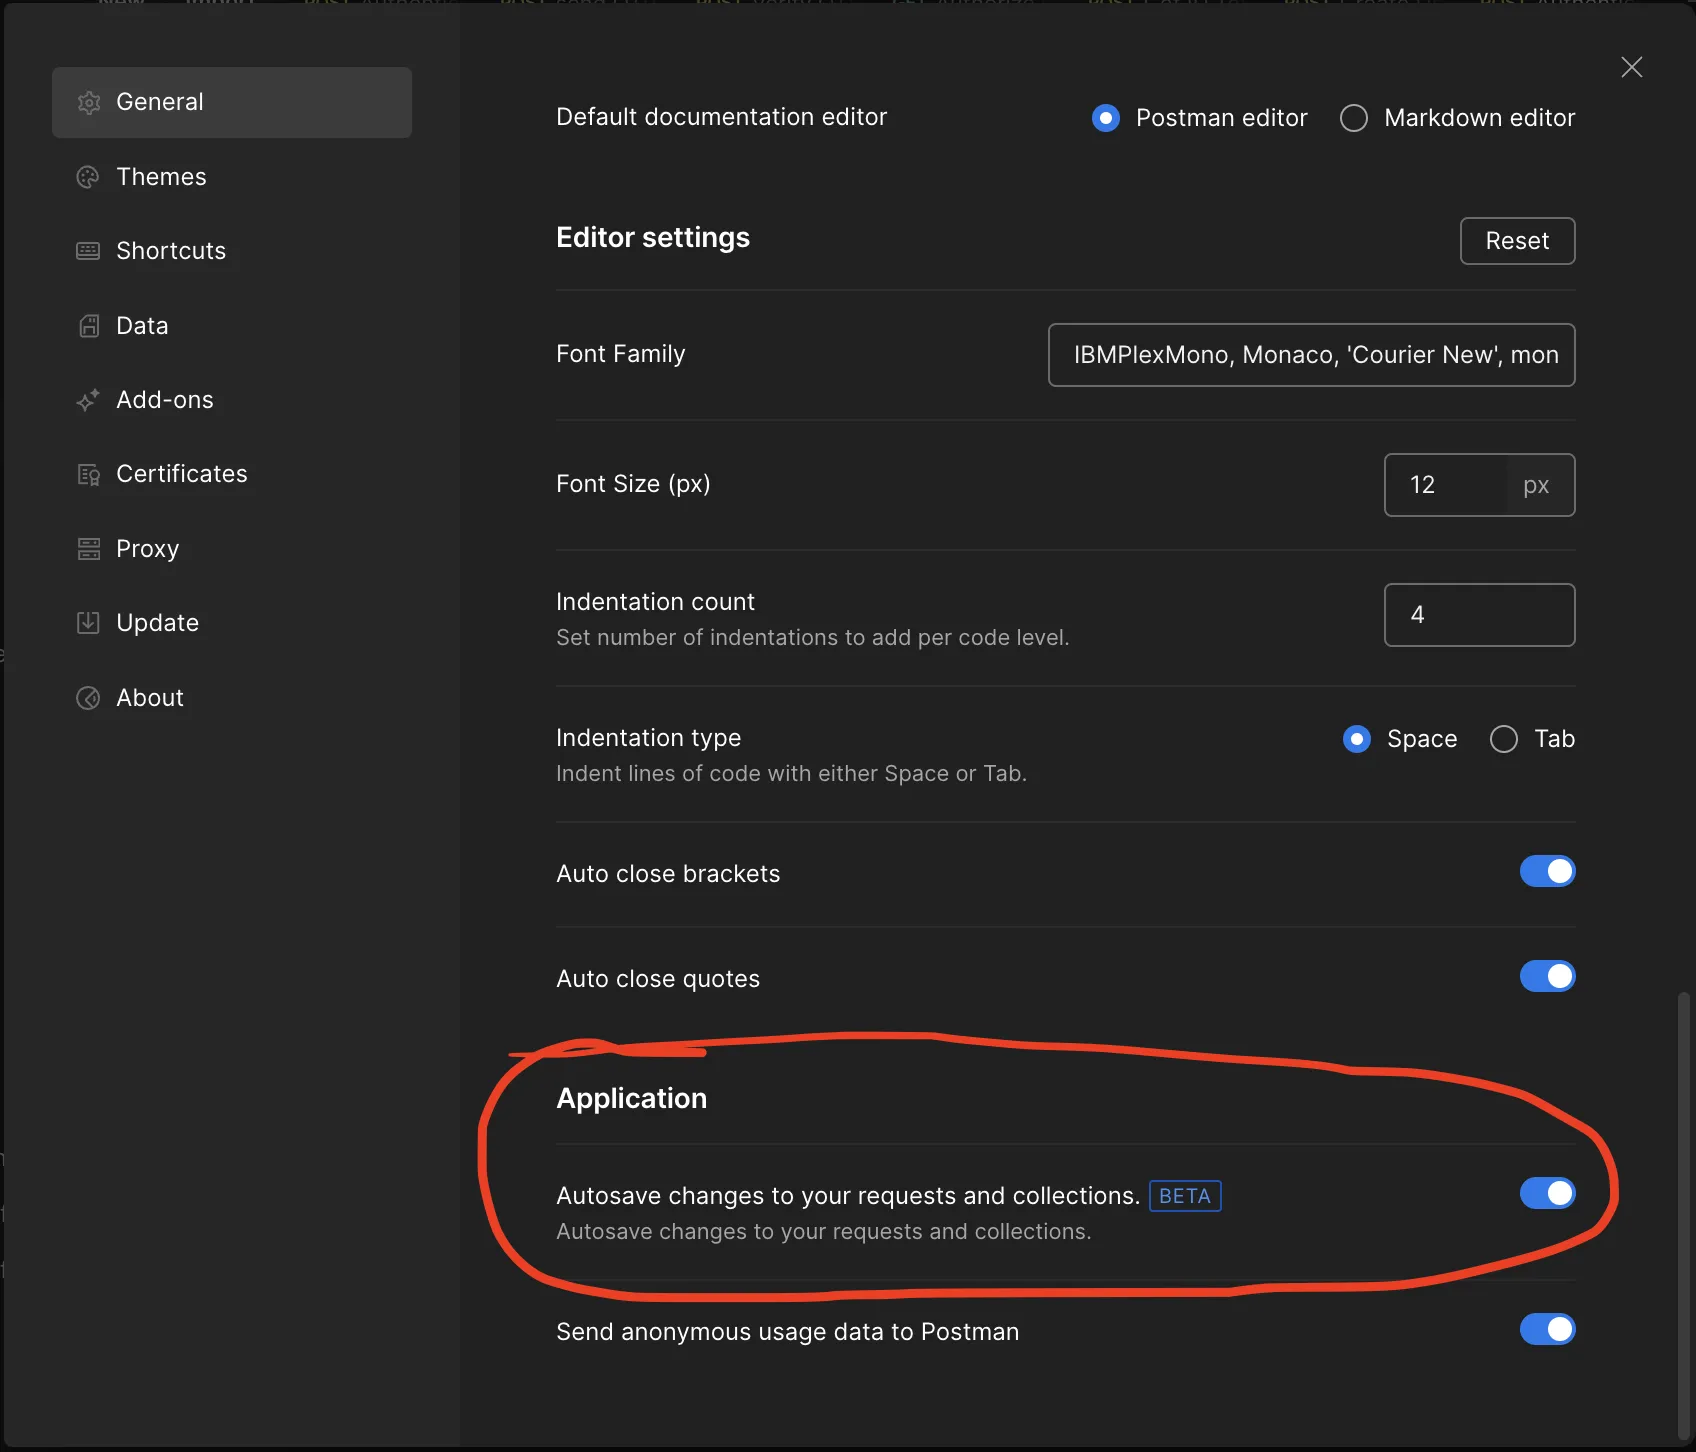Viewport: 1696px width, 1452px height.
Task: Click the Certificates icon in sidebar
Action: [89, 474]
